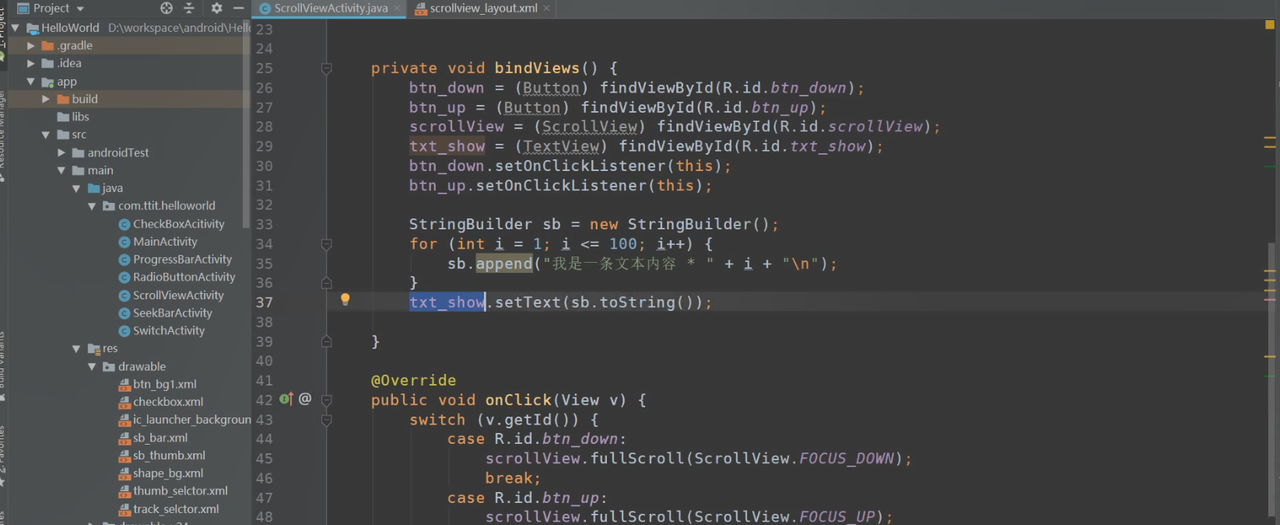Expand the build folder arrow
This screenshot has width=1280, height=525.
[46, 99]
